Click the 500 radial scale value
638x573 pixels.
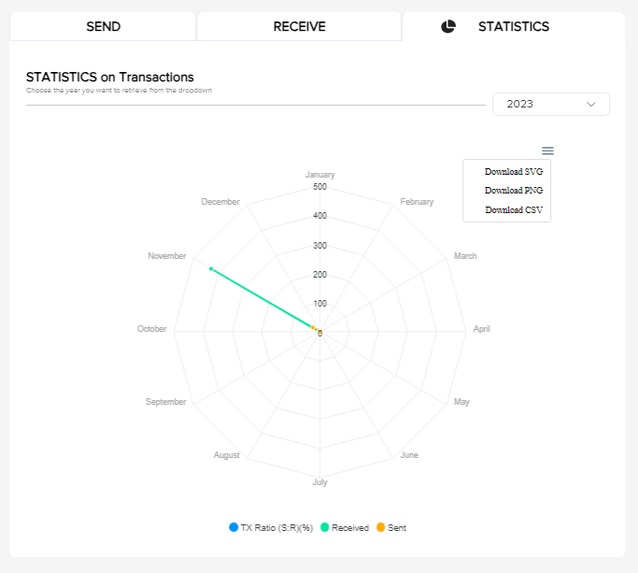tap(320, 187)
